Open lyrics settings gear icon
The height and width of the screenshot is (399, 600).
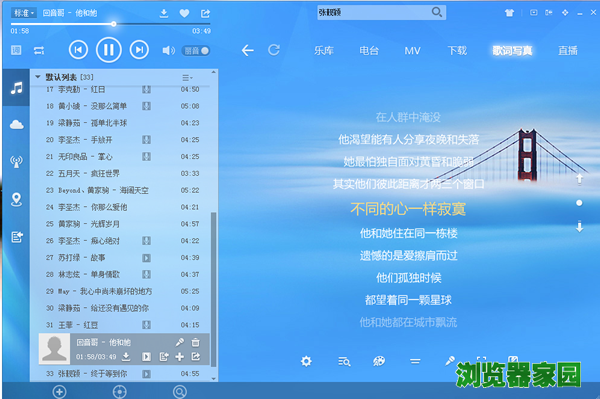click(x=306, y=361)
